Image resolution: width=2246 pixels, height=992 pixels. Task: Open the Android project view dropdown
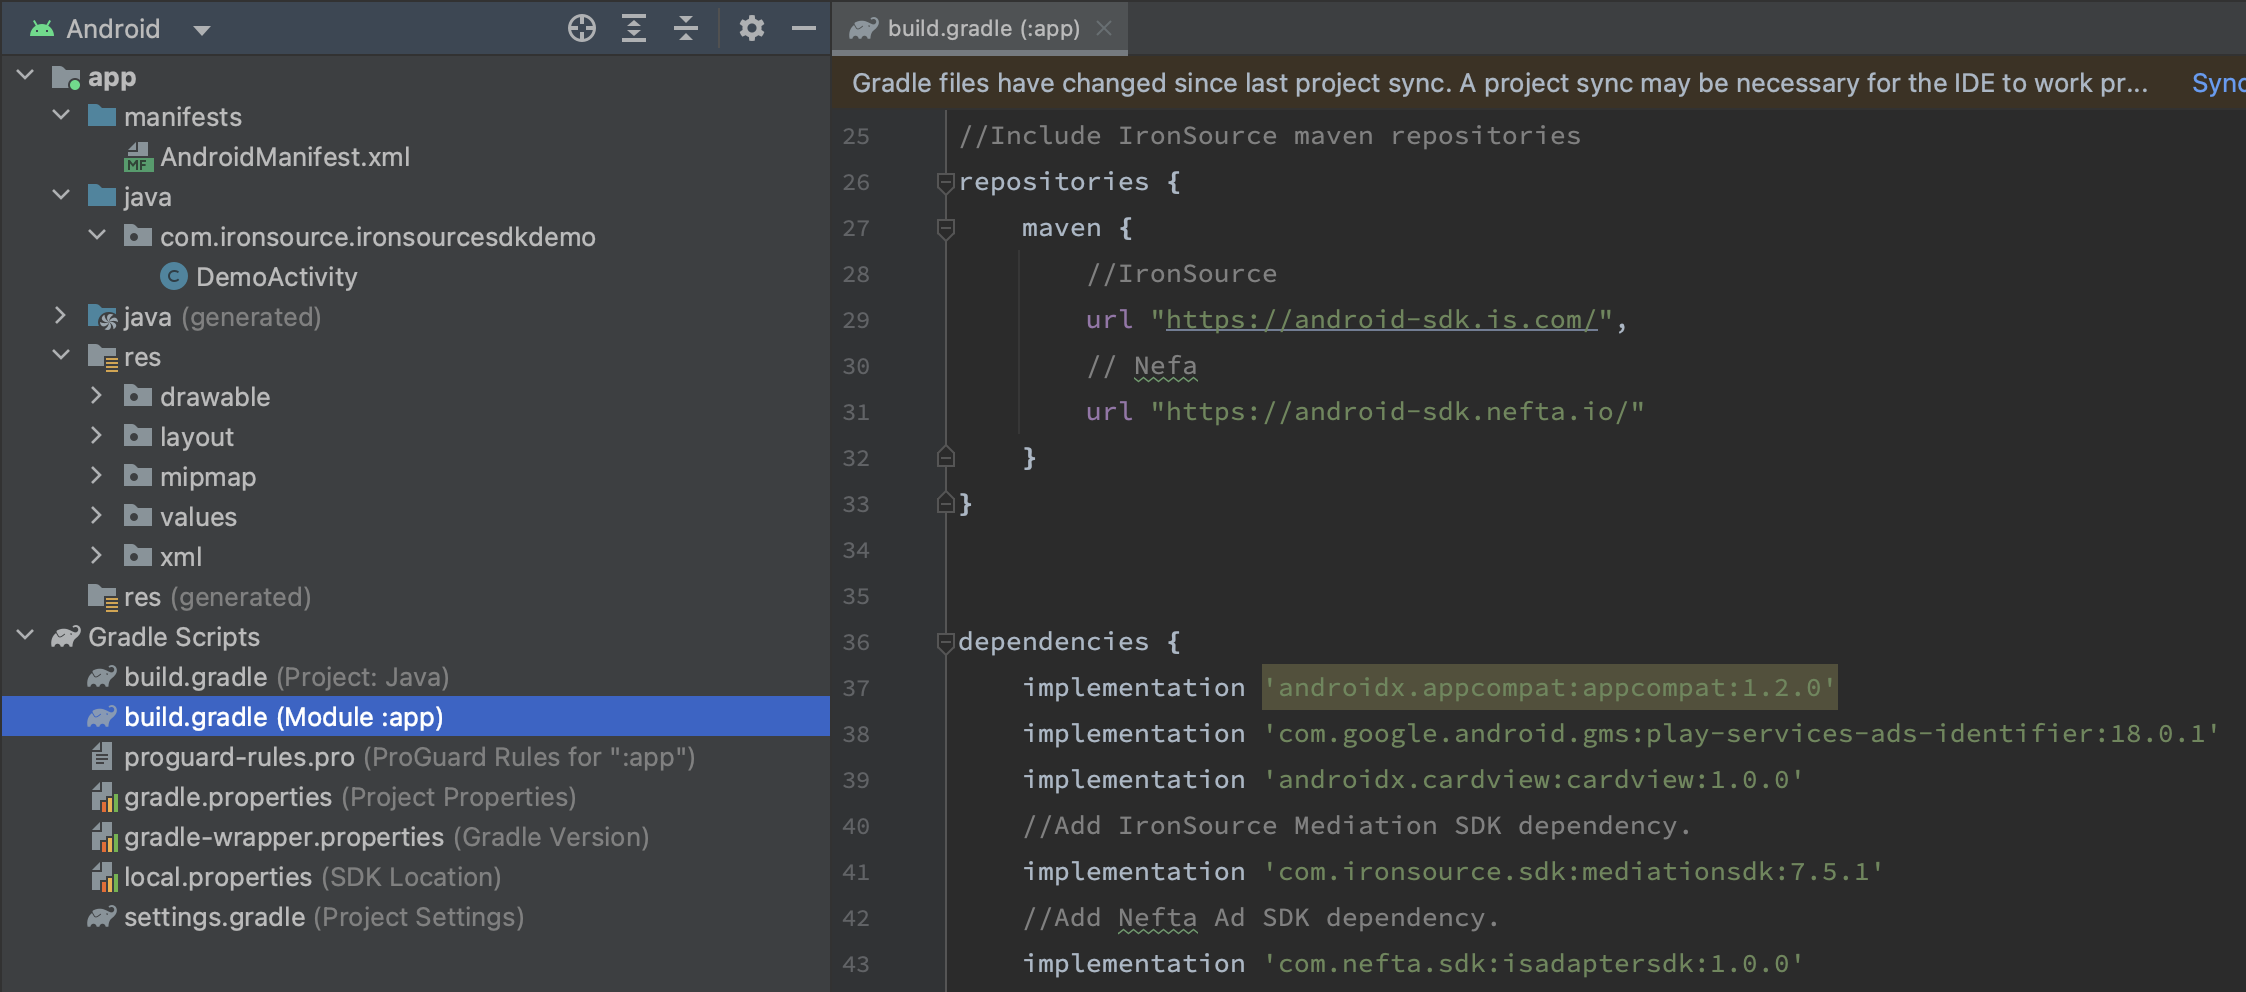coord(201,30)
